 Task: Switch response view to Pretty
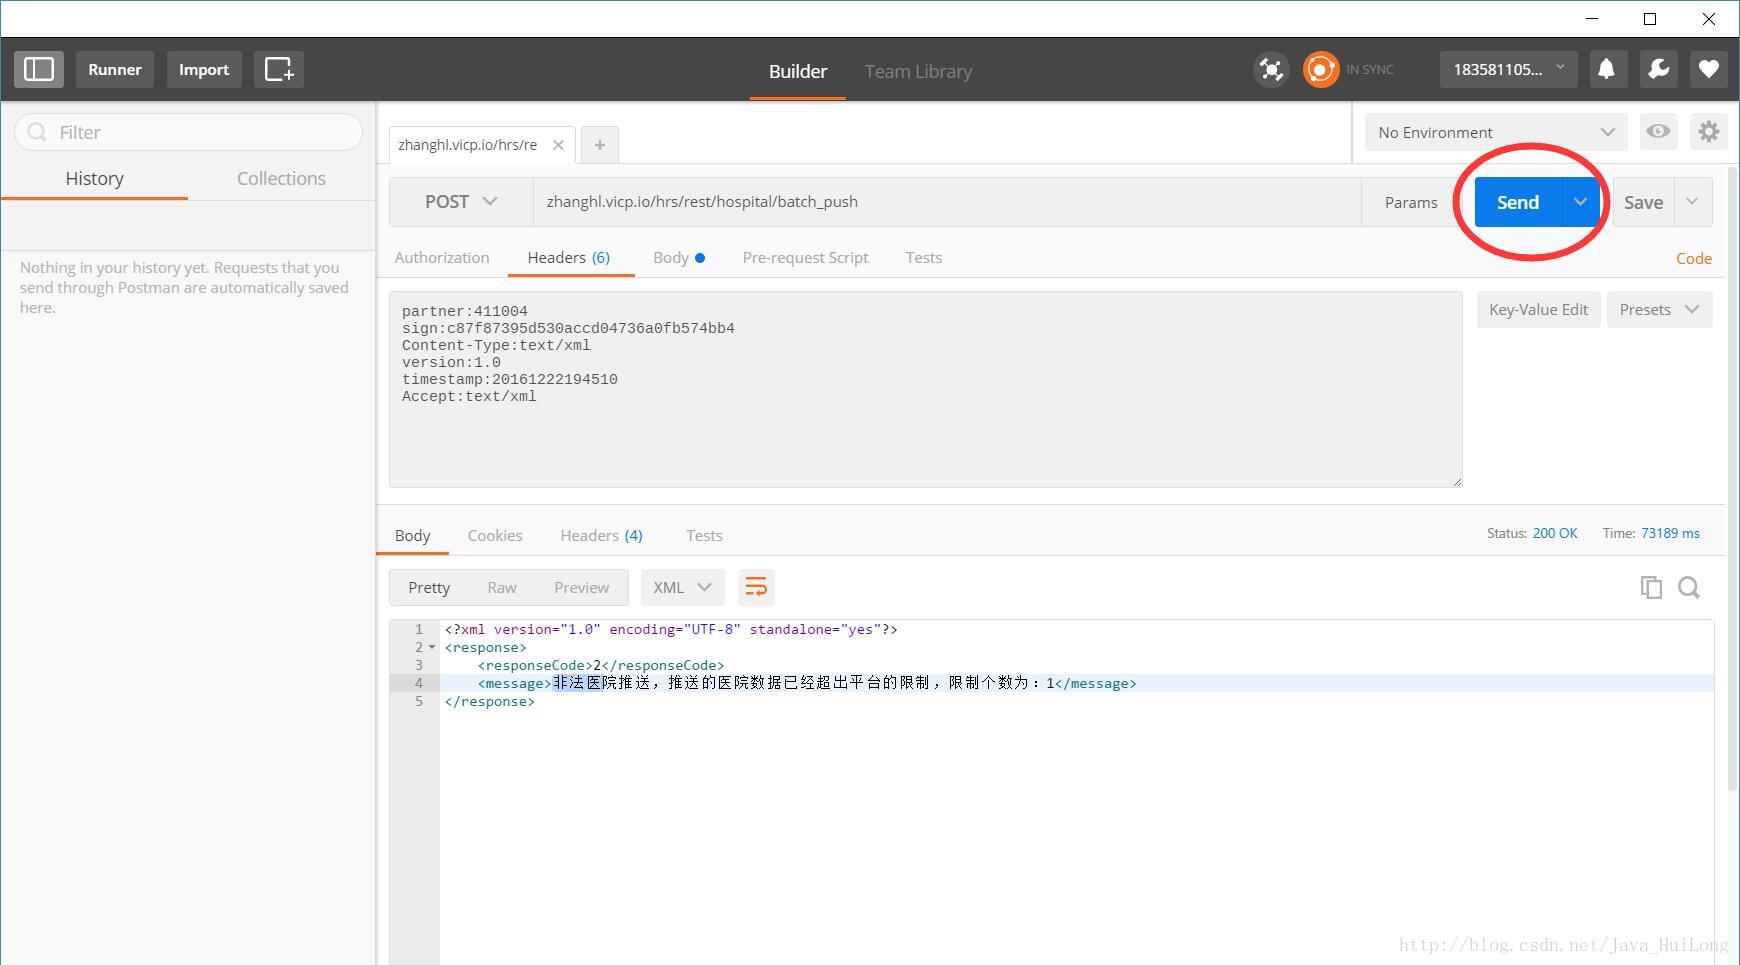pos(429,587)
